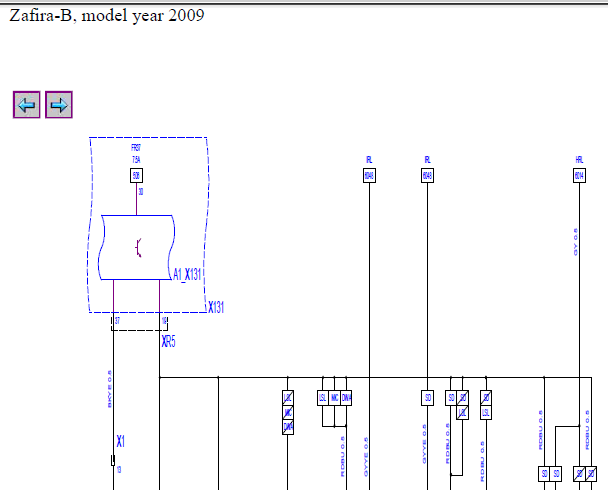
Task: Click the XR5 connector label
Action: point(168,342)
